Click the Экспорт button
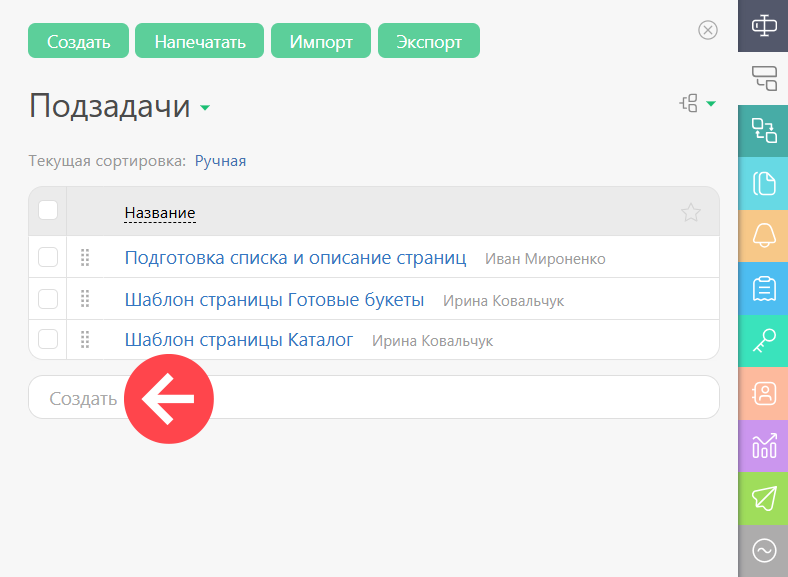The width and height of the screenshot is (788, 577). coord(429,41)
